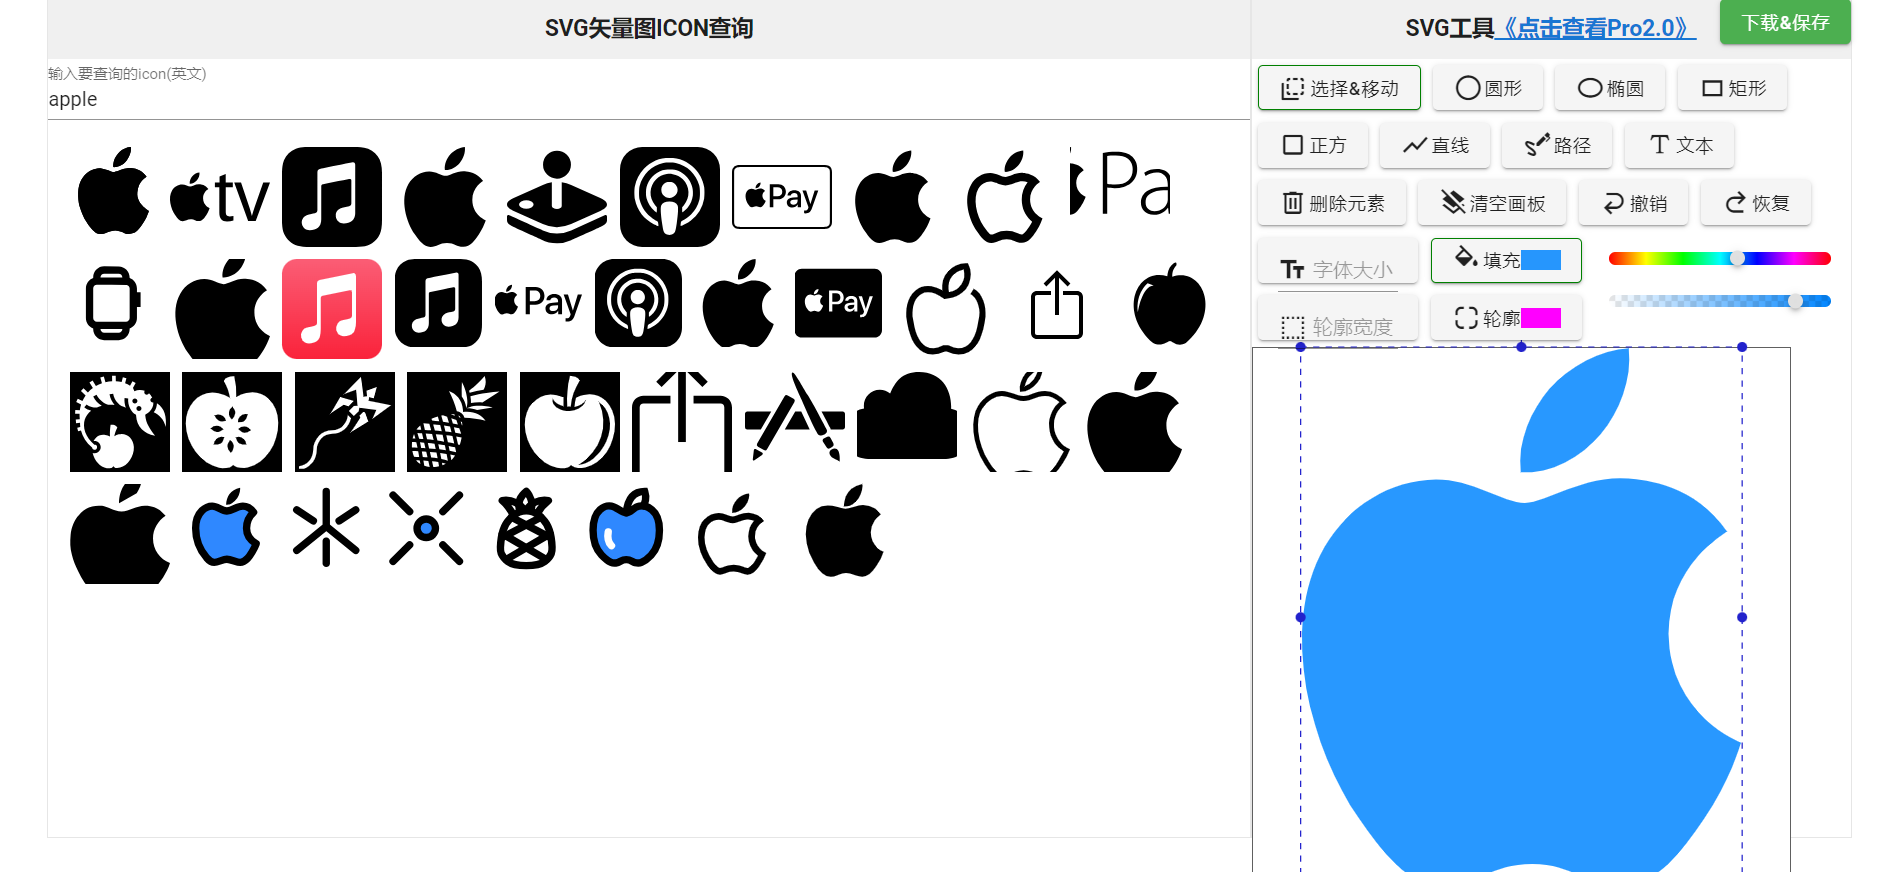
Task: Choose the outlined apple fruit icon in row two
Action: click(x=946, y=308)
